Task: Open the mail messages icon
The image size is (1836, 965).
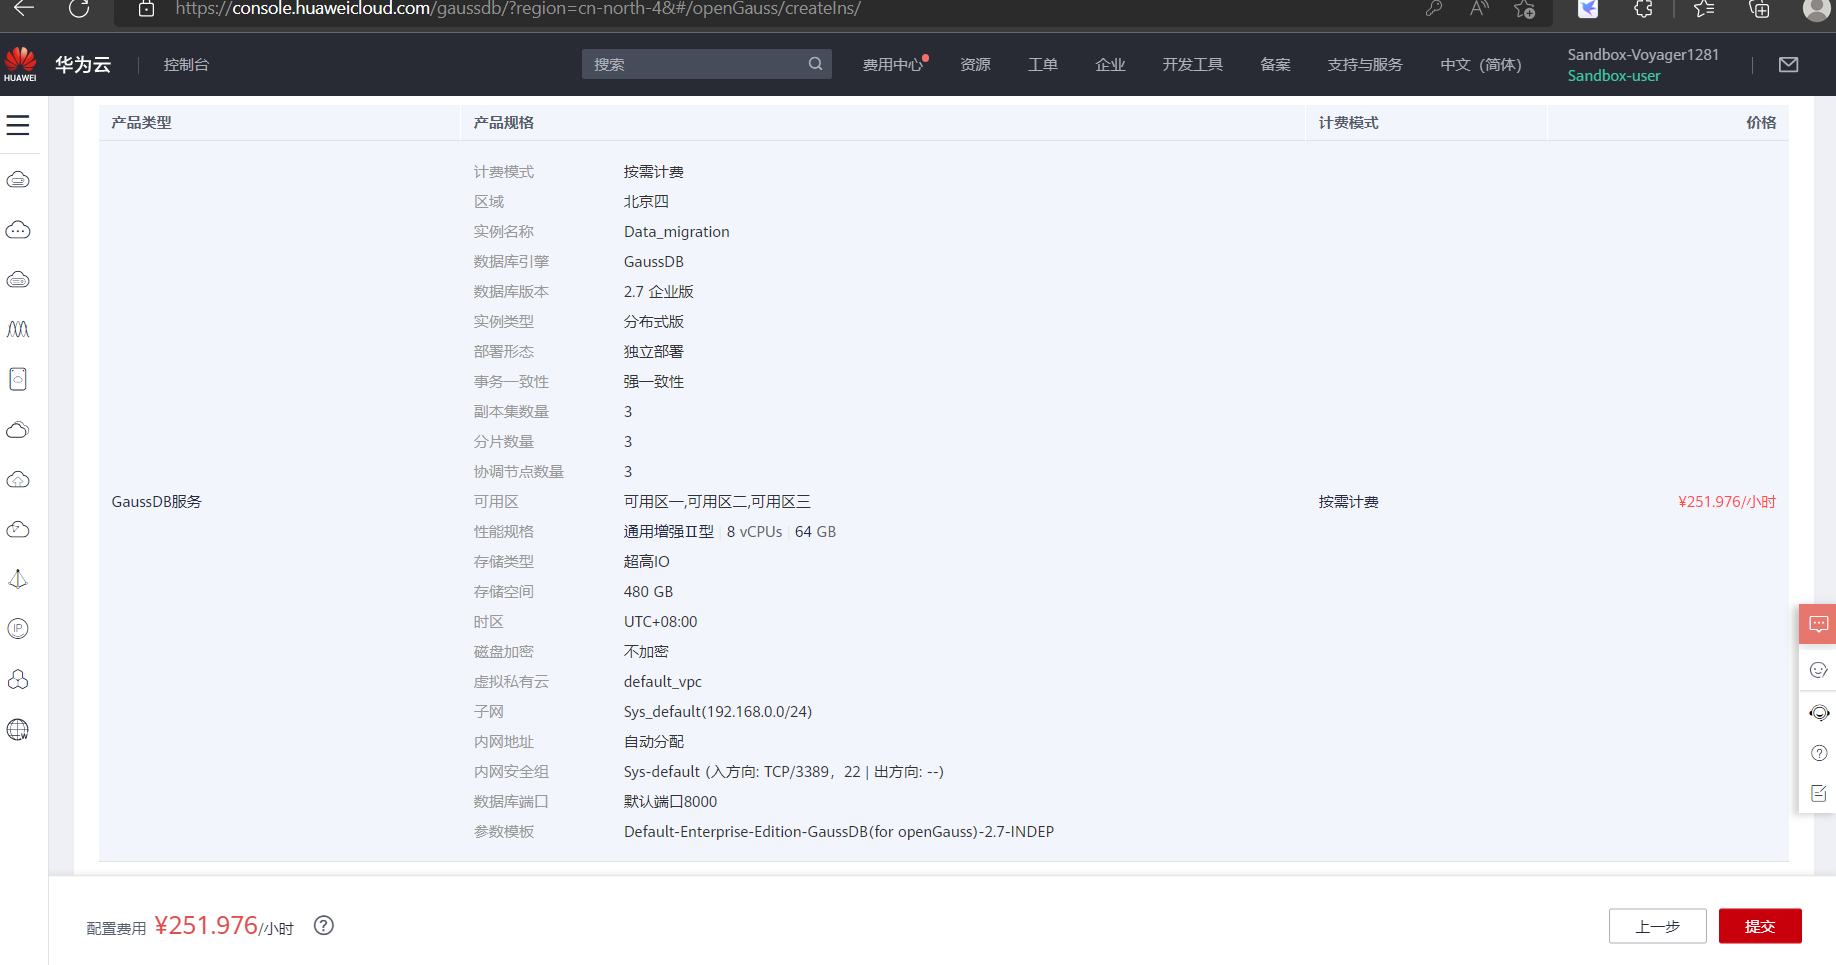Action: [1789, 64]
